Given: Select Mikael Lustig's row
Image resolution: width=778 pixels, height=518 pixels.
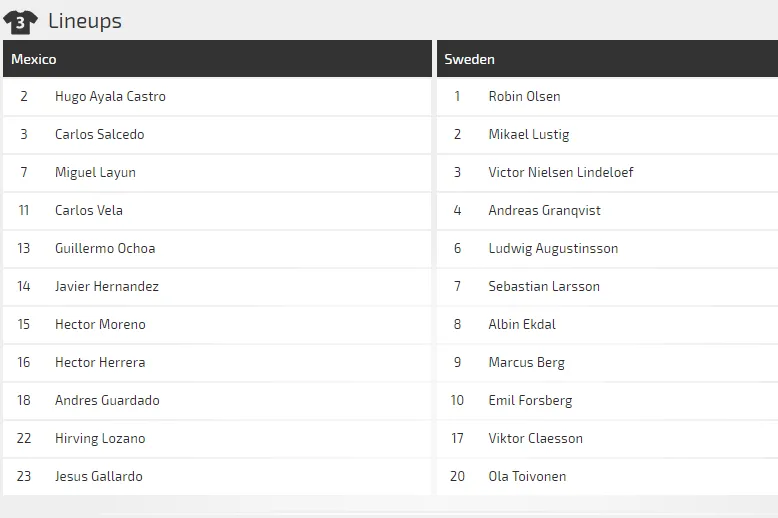Looking at the screenshot, I should [x=528, y=135].
